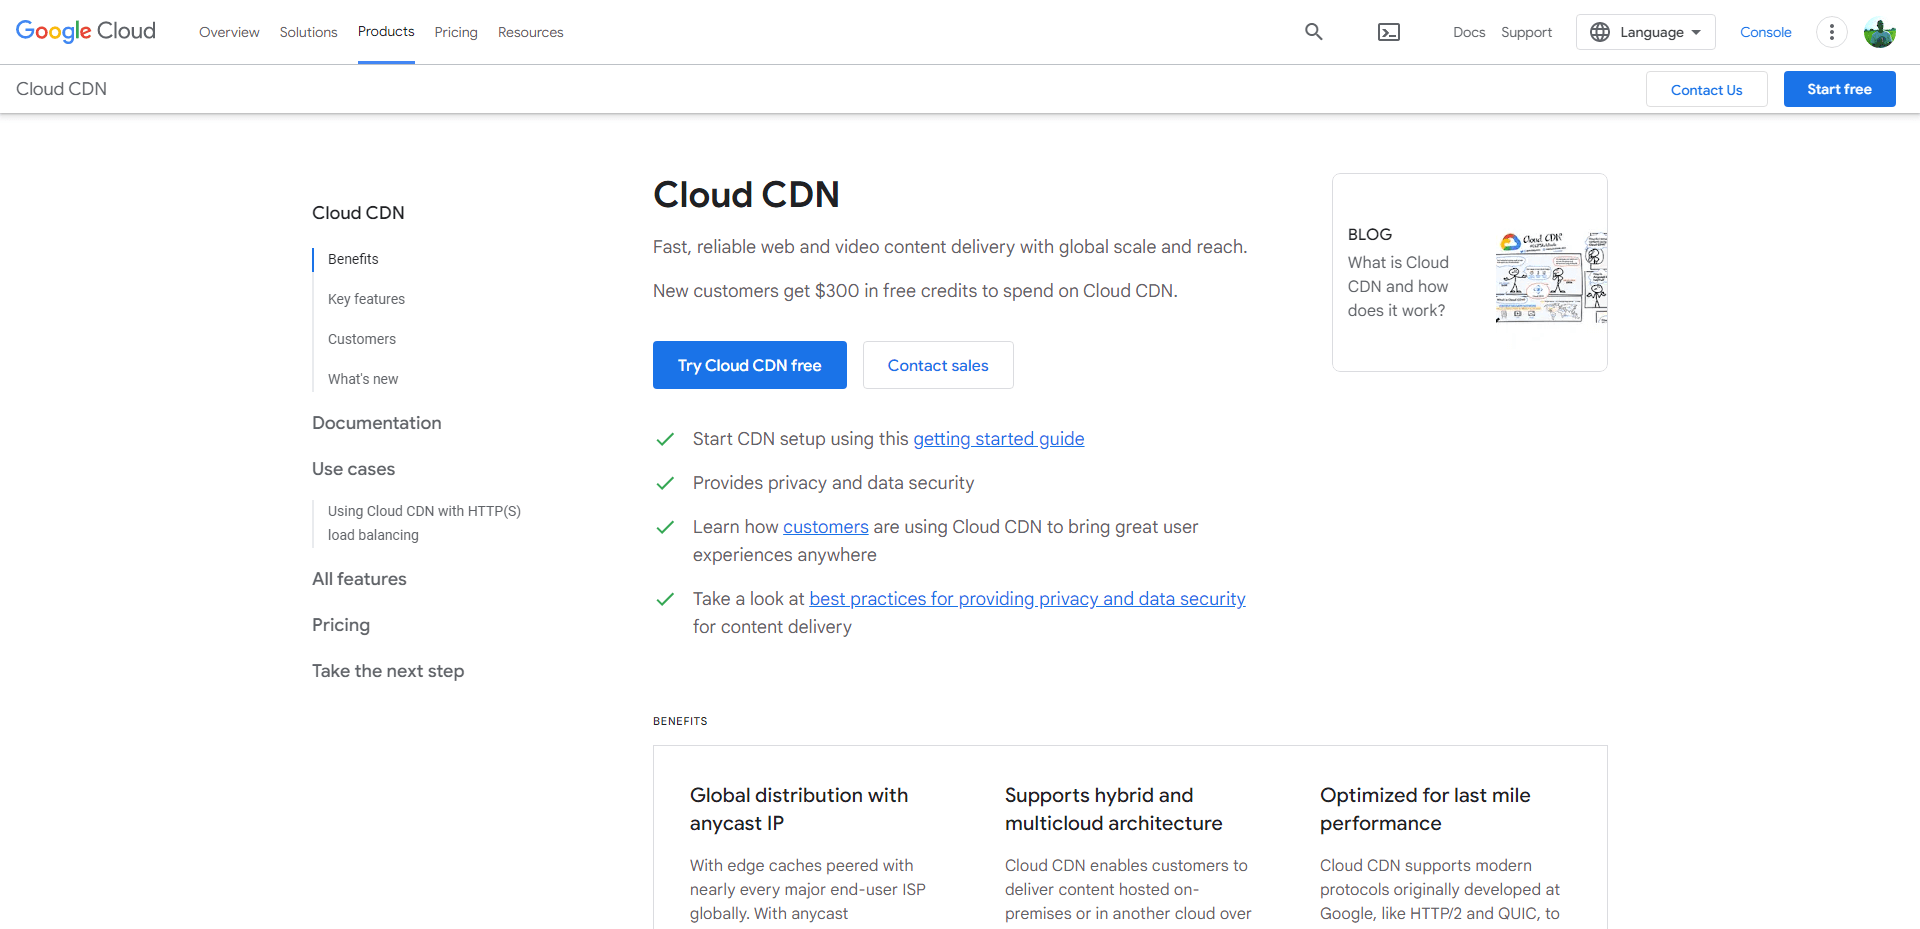The image size is (1920, 929).
Task: Click the Contact Us button
Action: click(1707, 89)
